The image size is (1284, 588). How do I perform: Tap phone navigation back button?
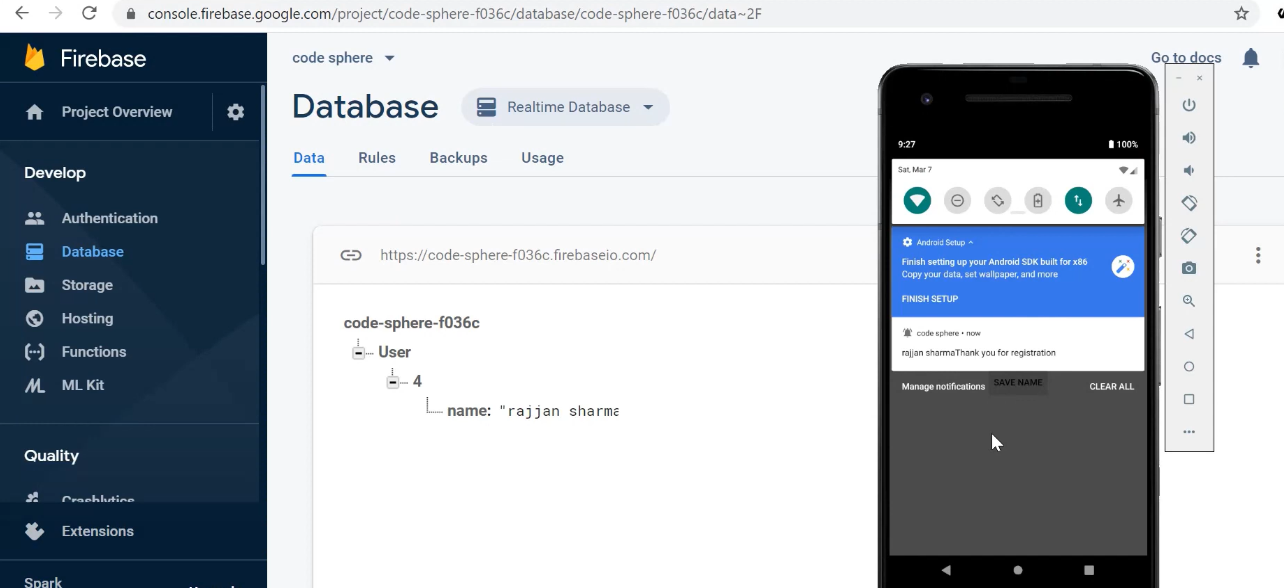tap(947, 570)
